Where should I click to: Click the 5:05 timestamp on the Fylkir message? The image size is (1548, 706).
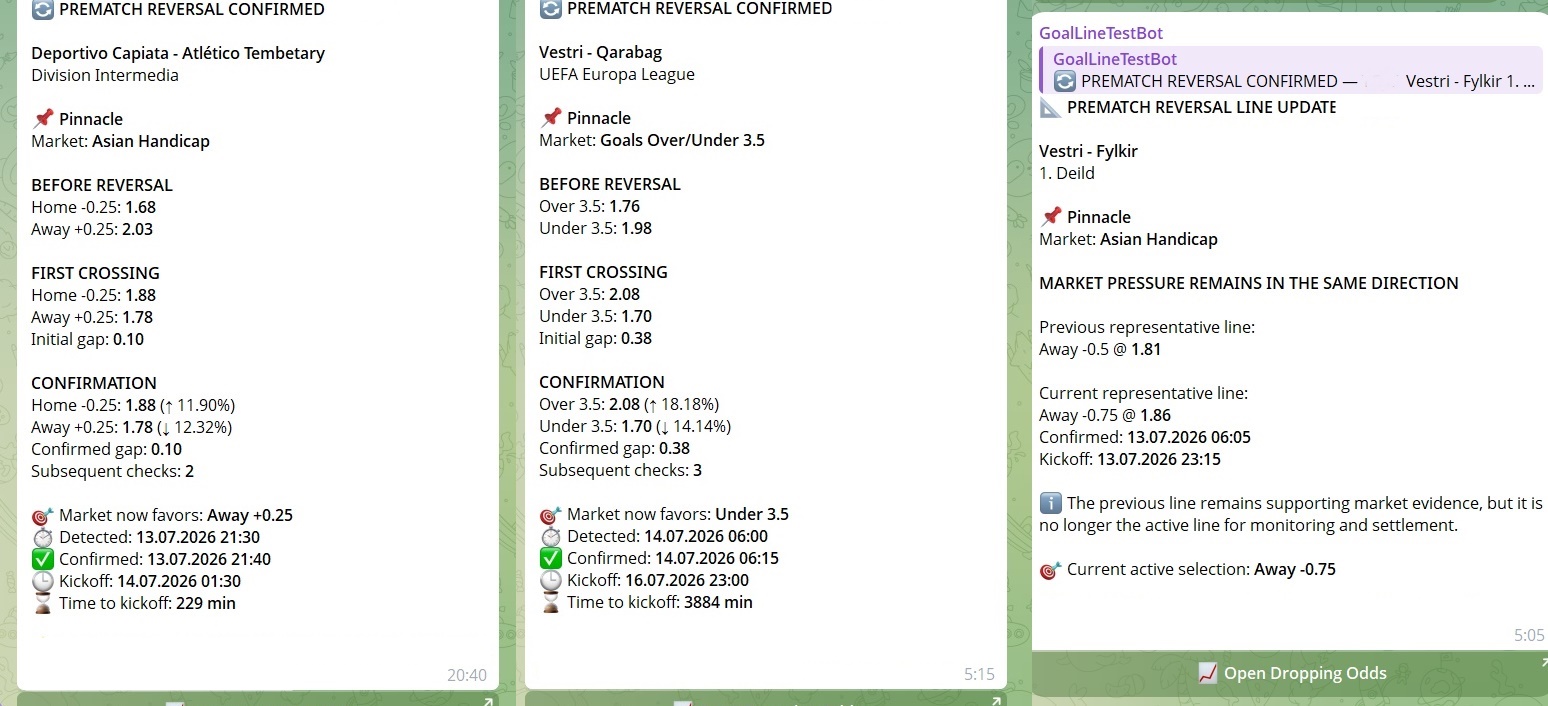tap(1529, 635)
